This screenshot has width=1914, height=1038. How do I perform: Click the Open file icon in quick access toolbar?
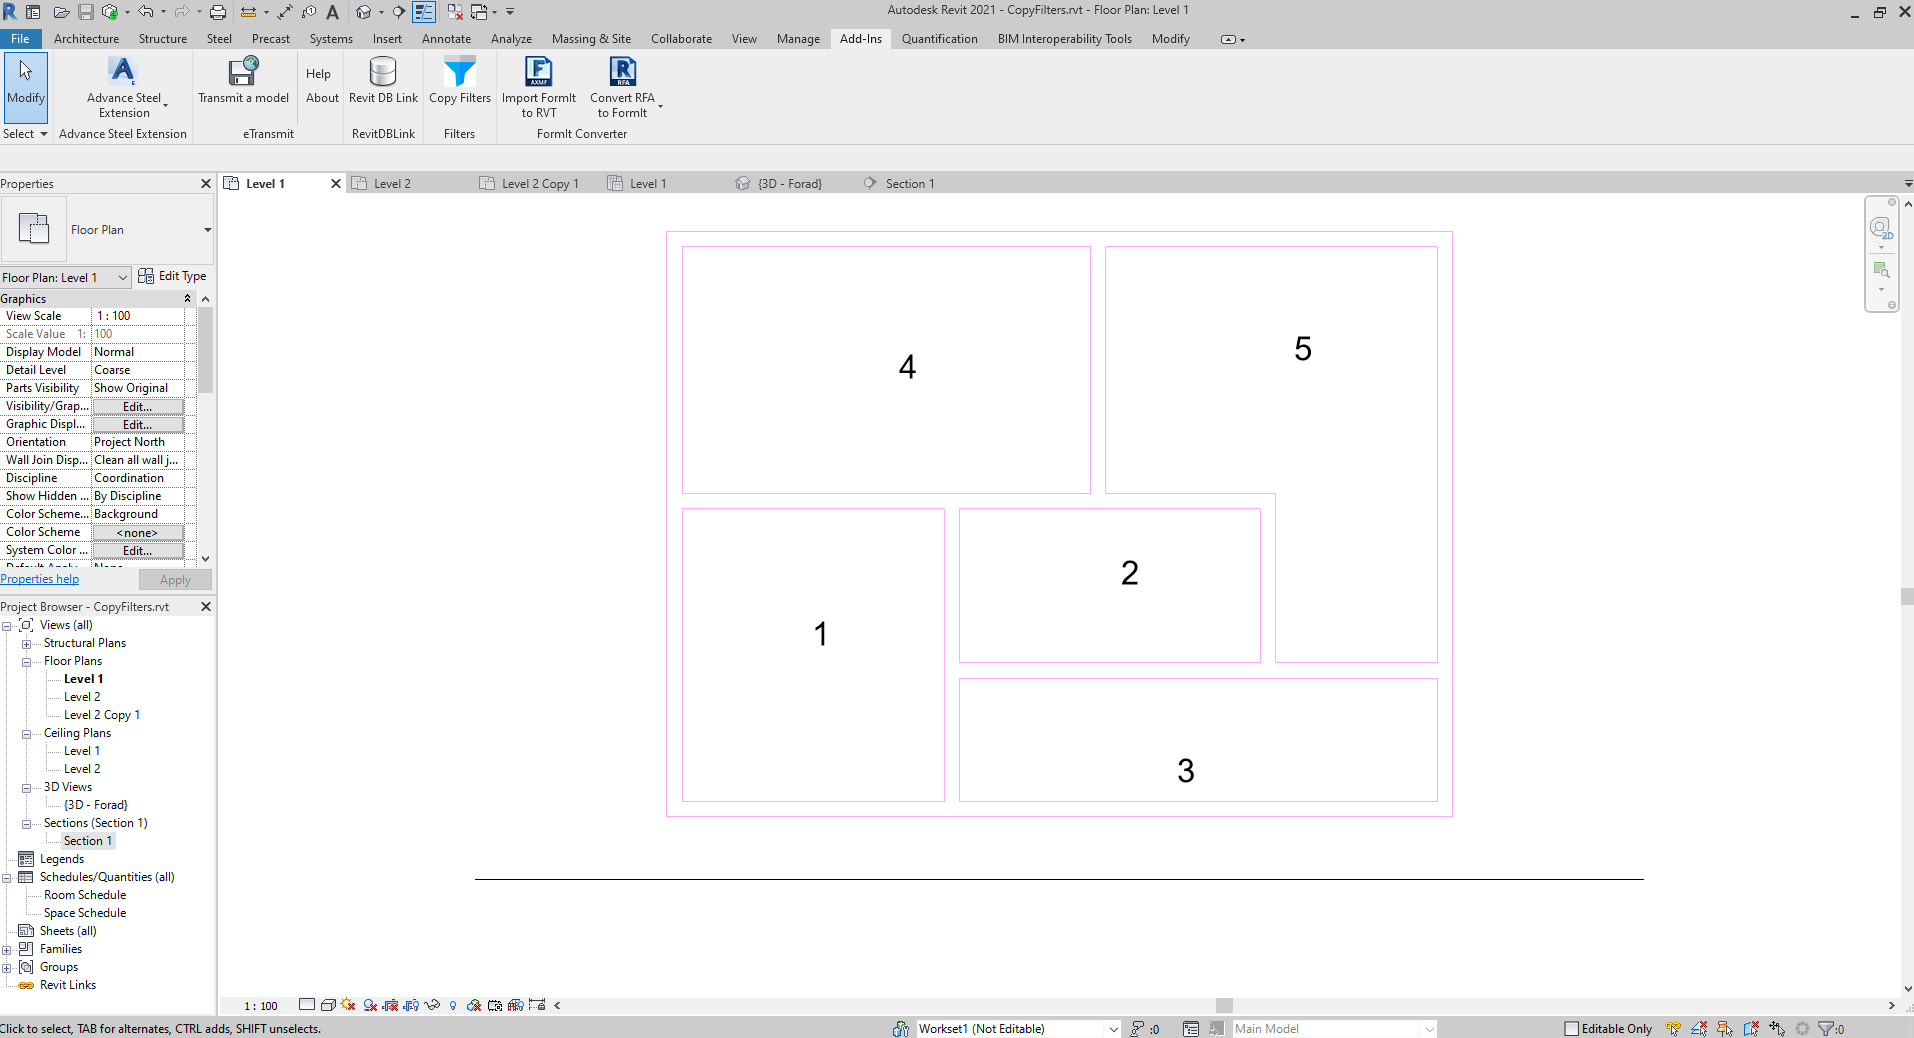tap(61, 12)
